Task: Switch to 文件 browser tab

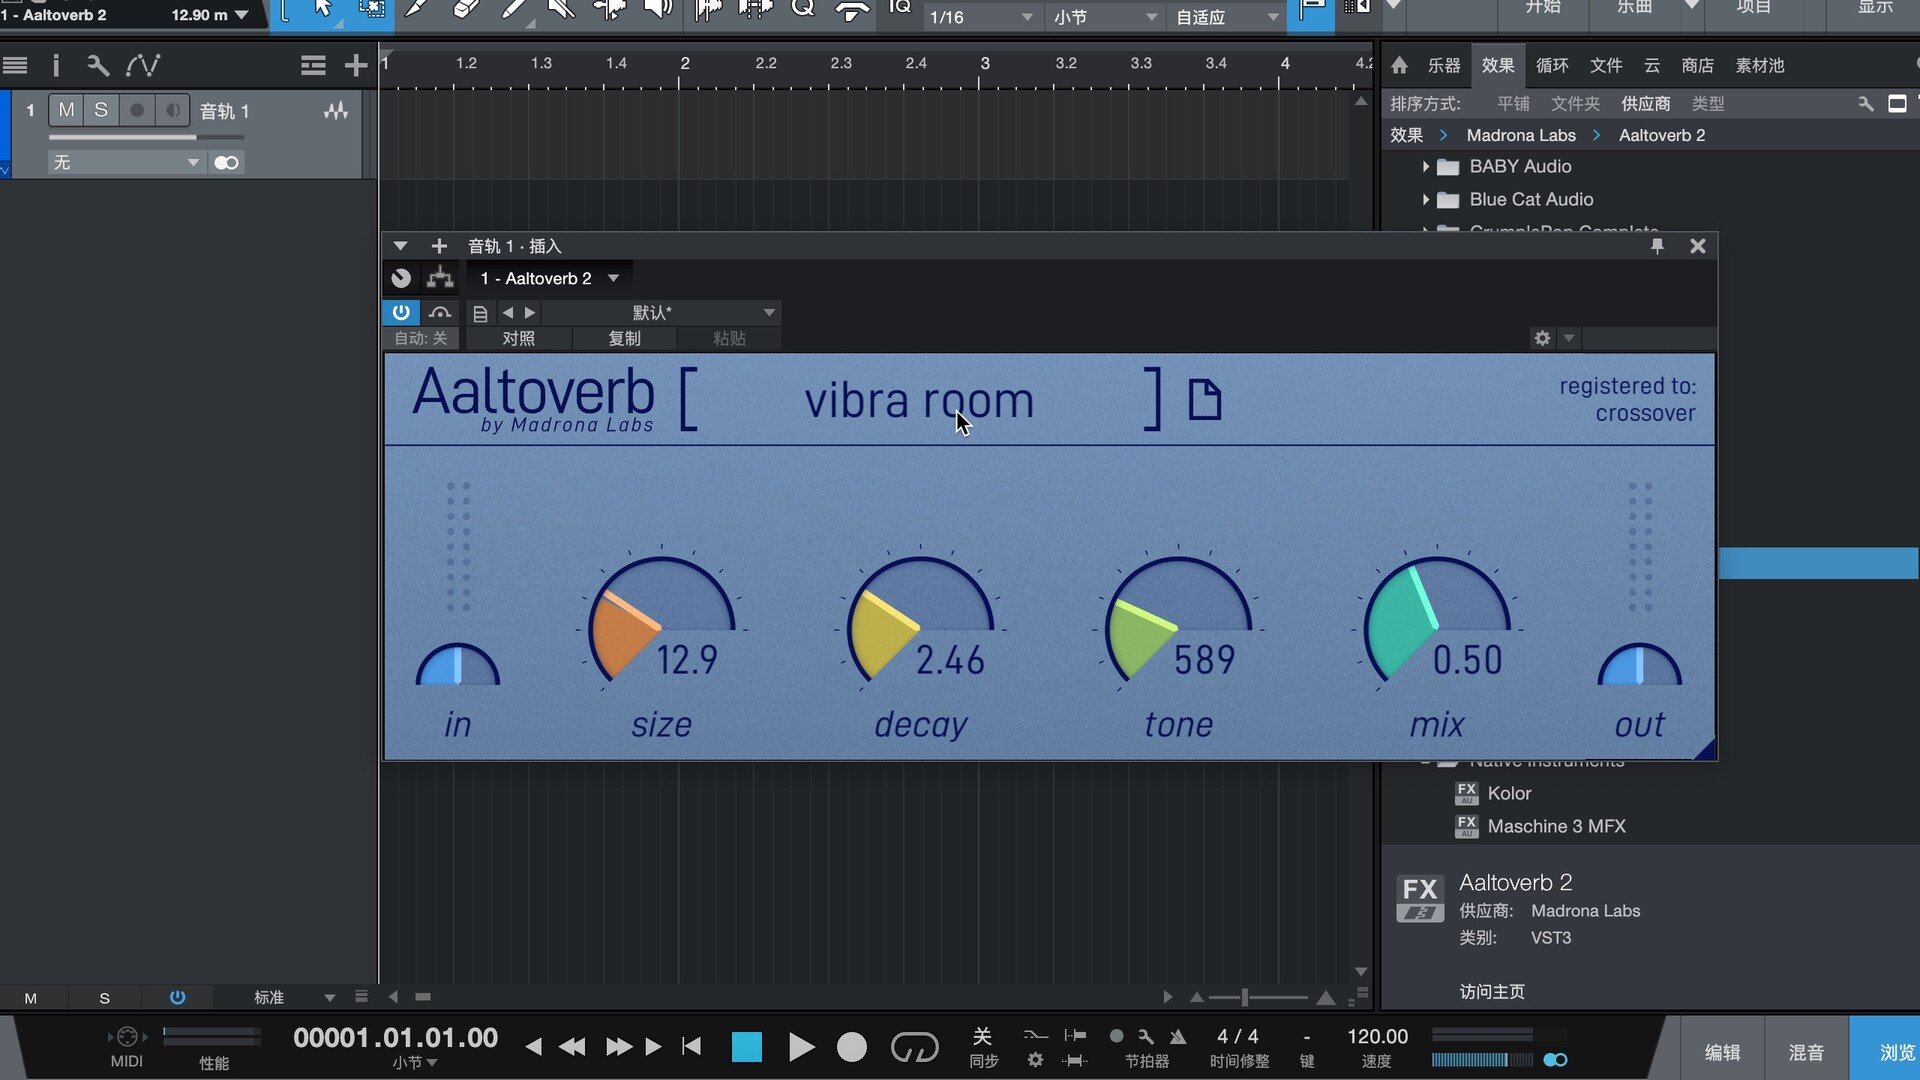Action: [1606, 66]
